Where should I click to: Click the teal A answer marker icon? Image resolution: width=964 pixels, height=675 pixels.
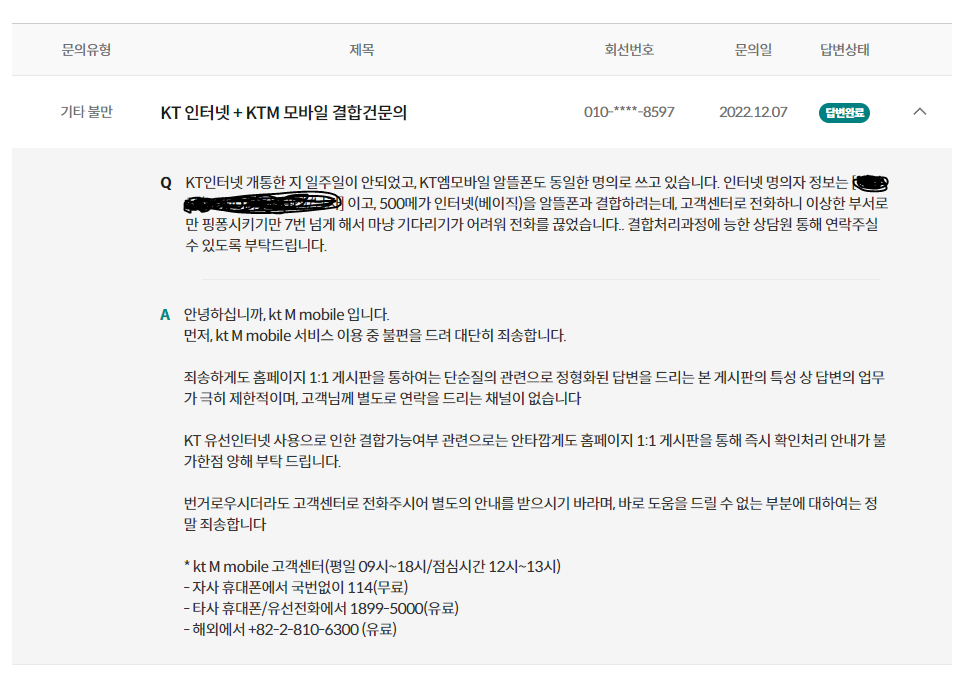click(x=166, y=314)
